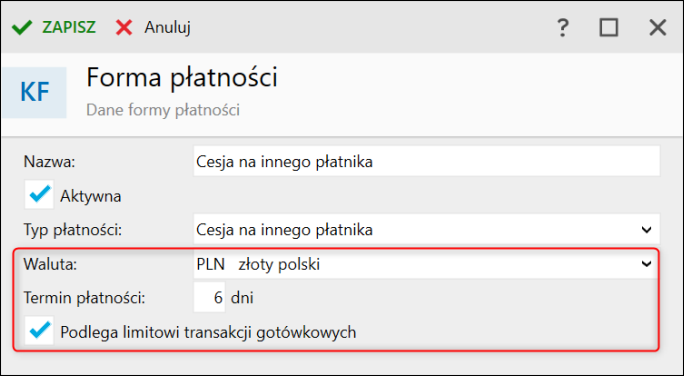
Task: Uncheck Podlega limitowi transakcji gotówkowych checkbox
Action: 39,331
